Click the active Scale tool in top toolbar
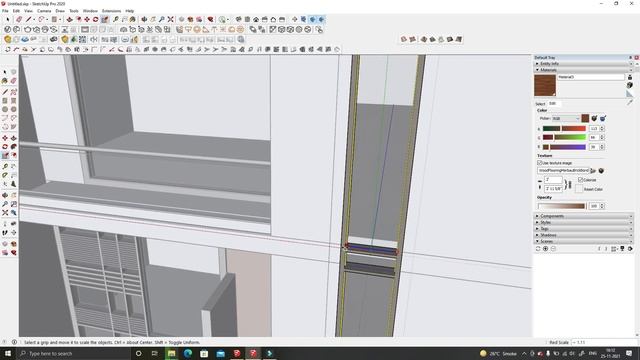This screenshot has height=360, width=640. (104, 19)
